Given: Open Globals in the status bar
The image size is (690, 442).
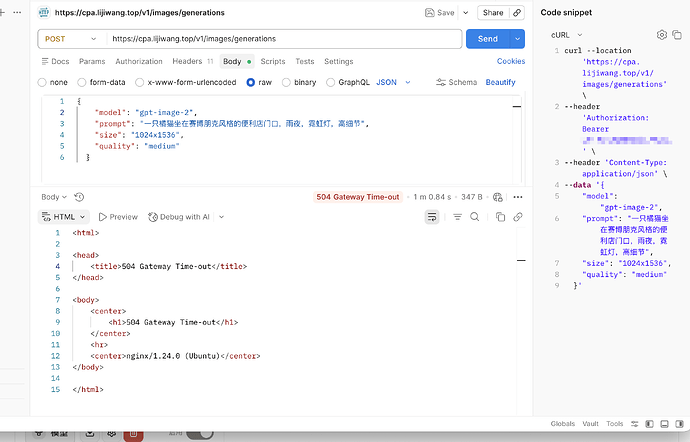Looking at the screenshot, I should pyautogui.click(x=562, y=424).
